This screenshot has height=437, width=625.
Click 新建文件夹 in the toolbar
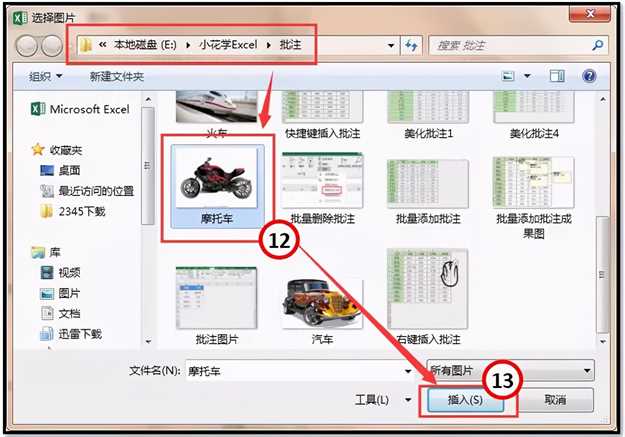pos(117,76)
